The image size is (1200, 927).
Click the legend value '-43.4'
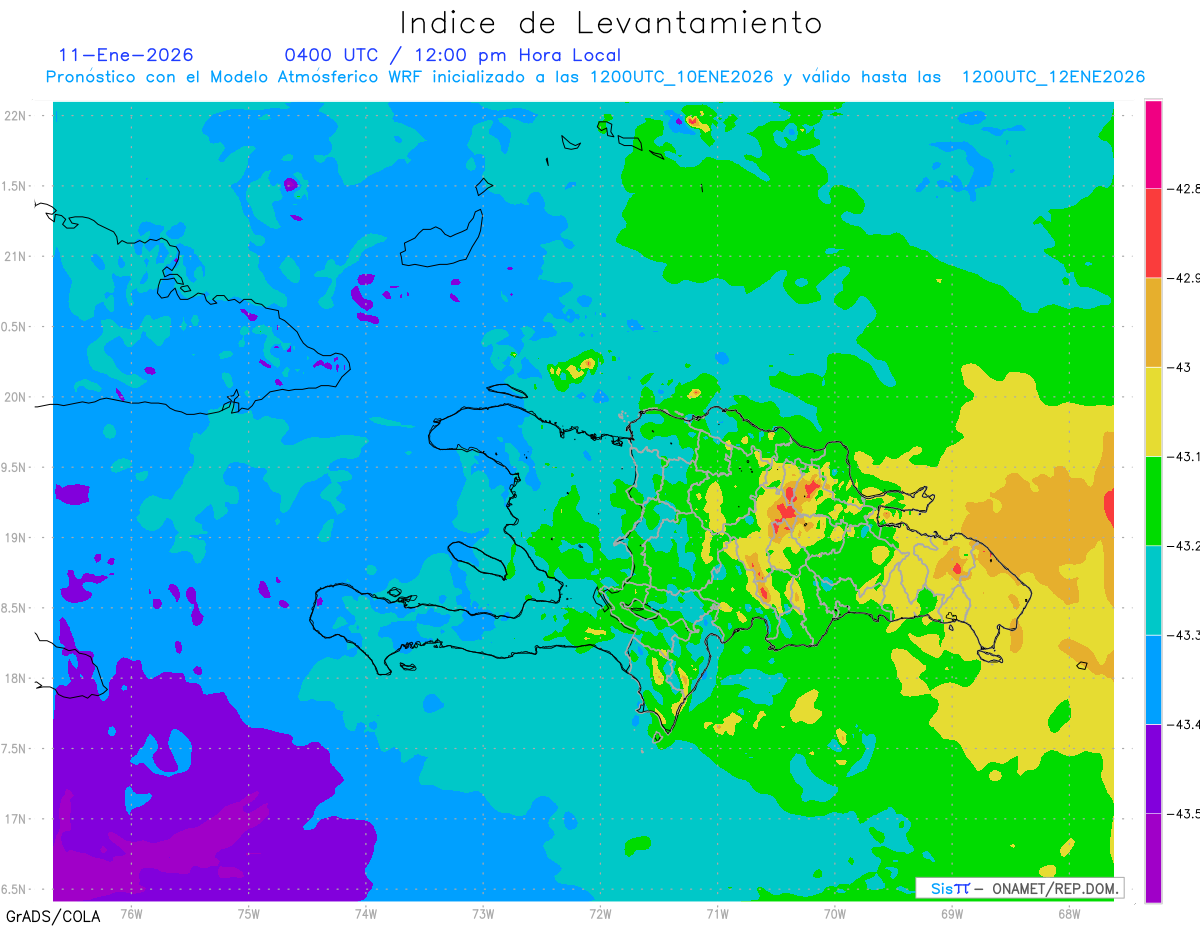click(1184, 724)
